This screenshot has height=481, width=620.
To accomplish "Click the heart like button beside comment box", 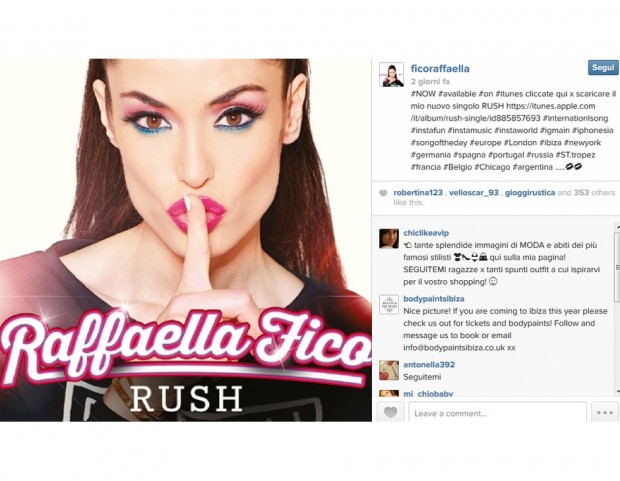I will coord(390,412).
